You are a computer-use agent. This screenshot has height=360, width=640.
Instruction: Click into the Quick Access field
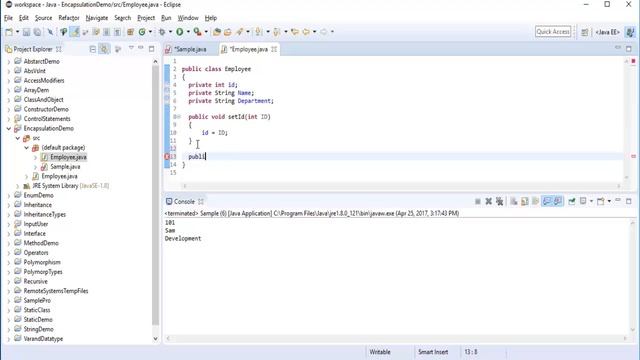tap(553, 32)
